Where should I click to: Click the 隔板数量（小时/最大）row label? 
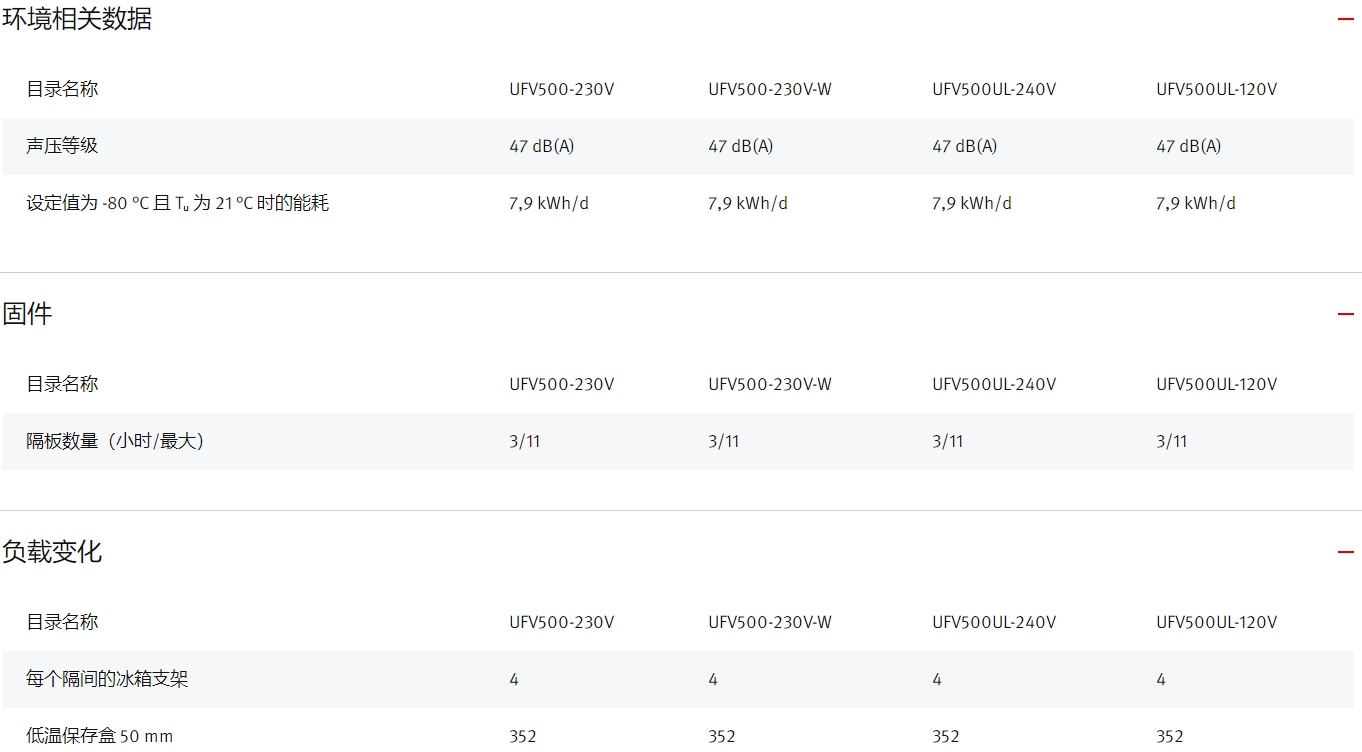[x=115, y=441]
